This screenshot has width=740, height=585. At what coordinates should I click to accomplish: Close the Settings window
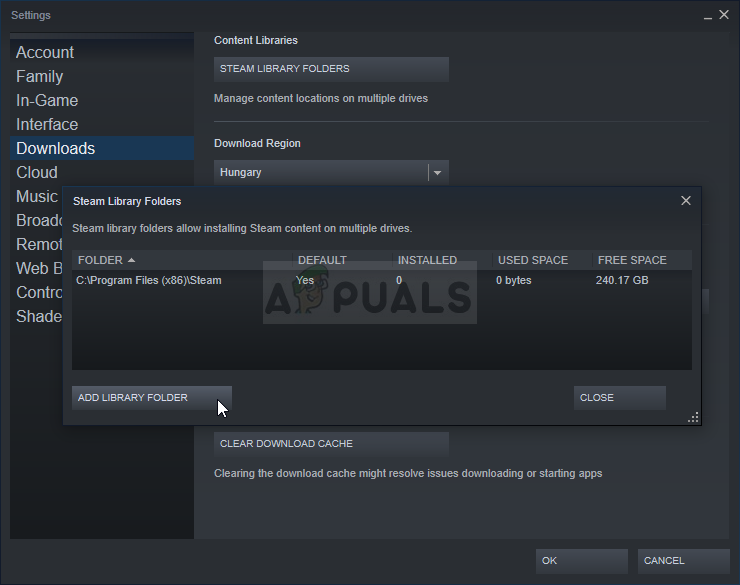(x=724, y=15)
